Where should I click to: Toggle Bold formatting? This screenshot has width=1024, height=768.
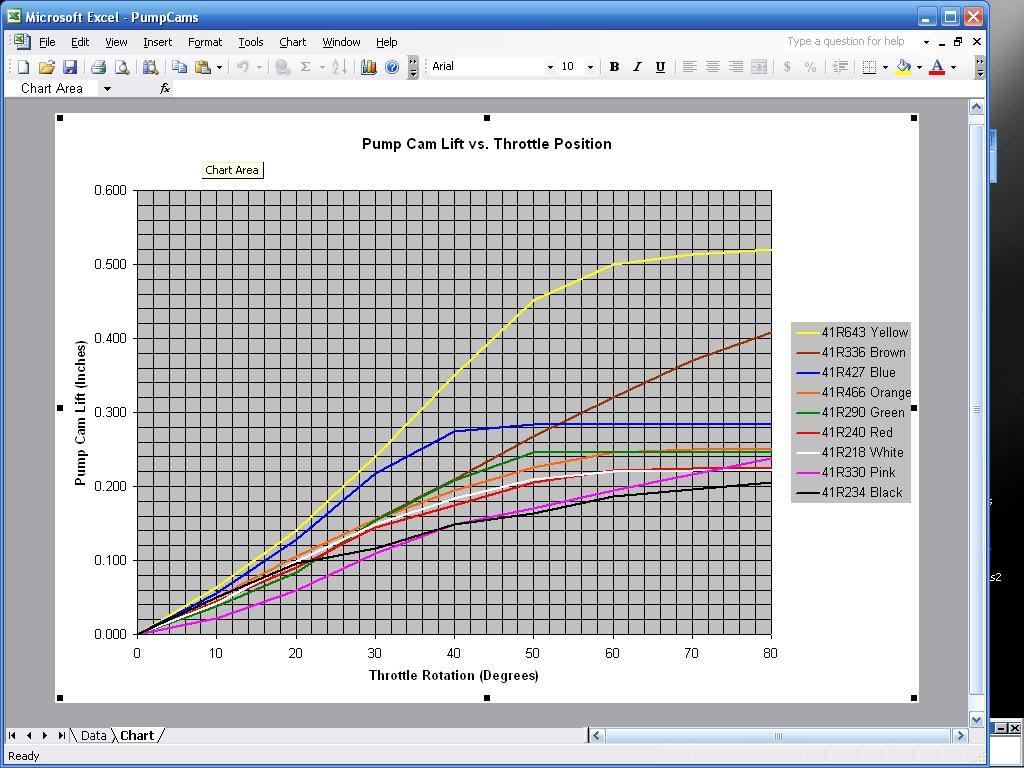pos(614,67)
